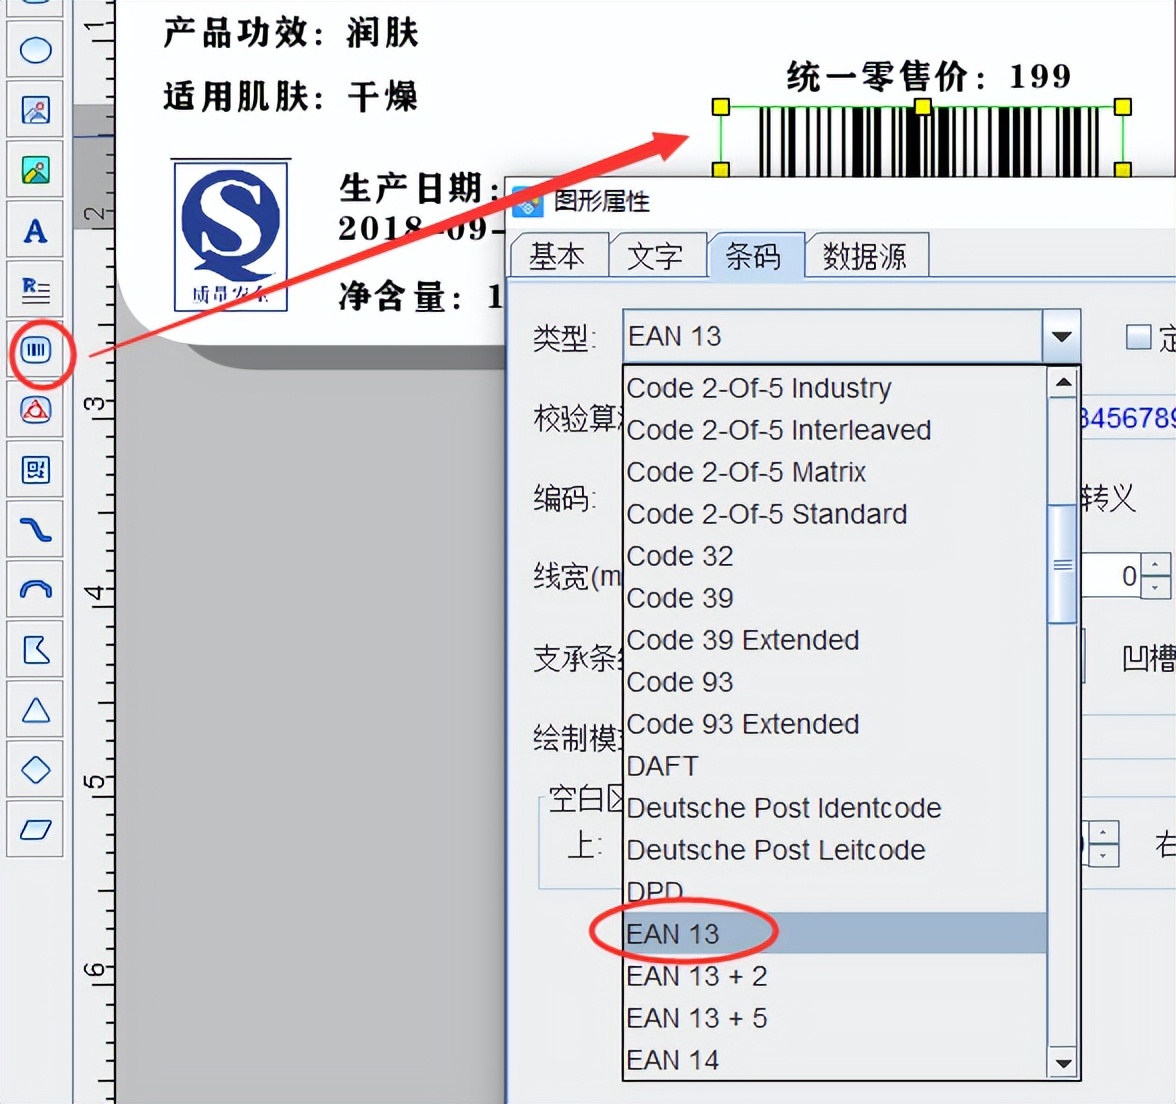The image size is (1176, 1104).
Task: Select the text tool labeled A
Action: pos(35,230)
